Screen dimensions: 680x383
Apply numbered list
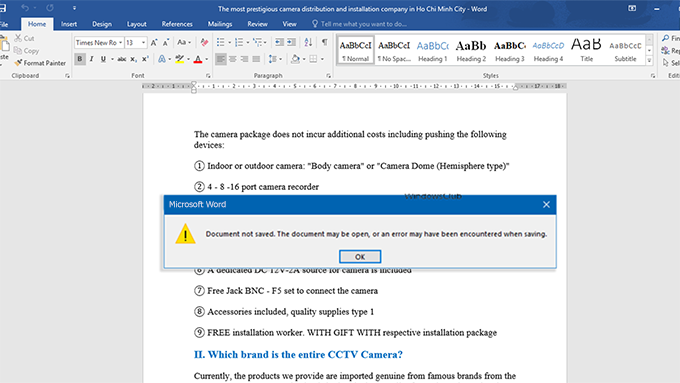pyautogui.click(x=239, y=43)
